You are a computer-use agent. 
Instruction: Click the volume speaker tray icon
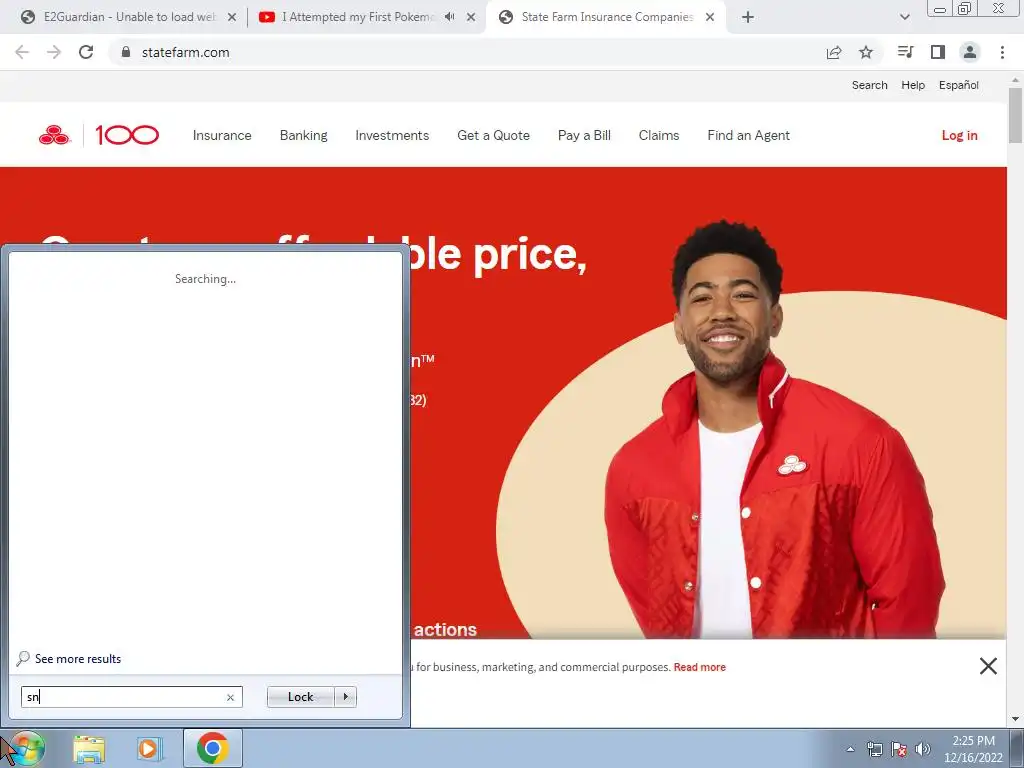pyautogui.click(x=923, y=750)
